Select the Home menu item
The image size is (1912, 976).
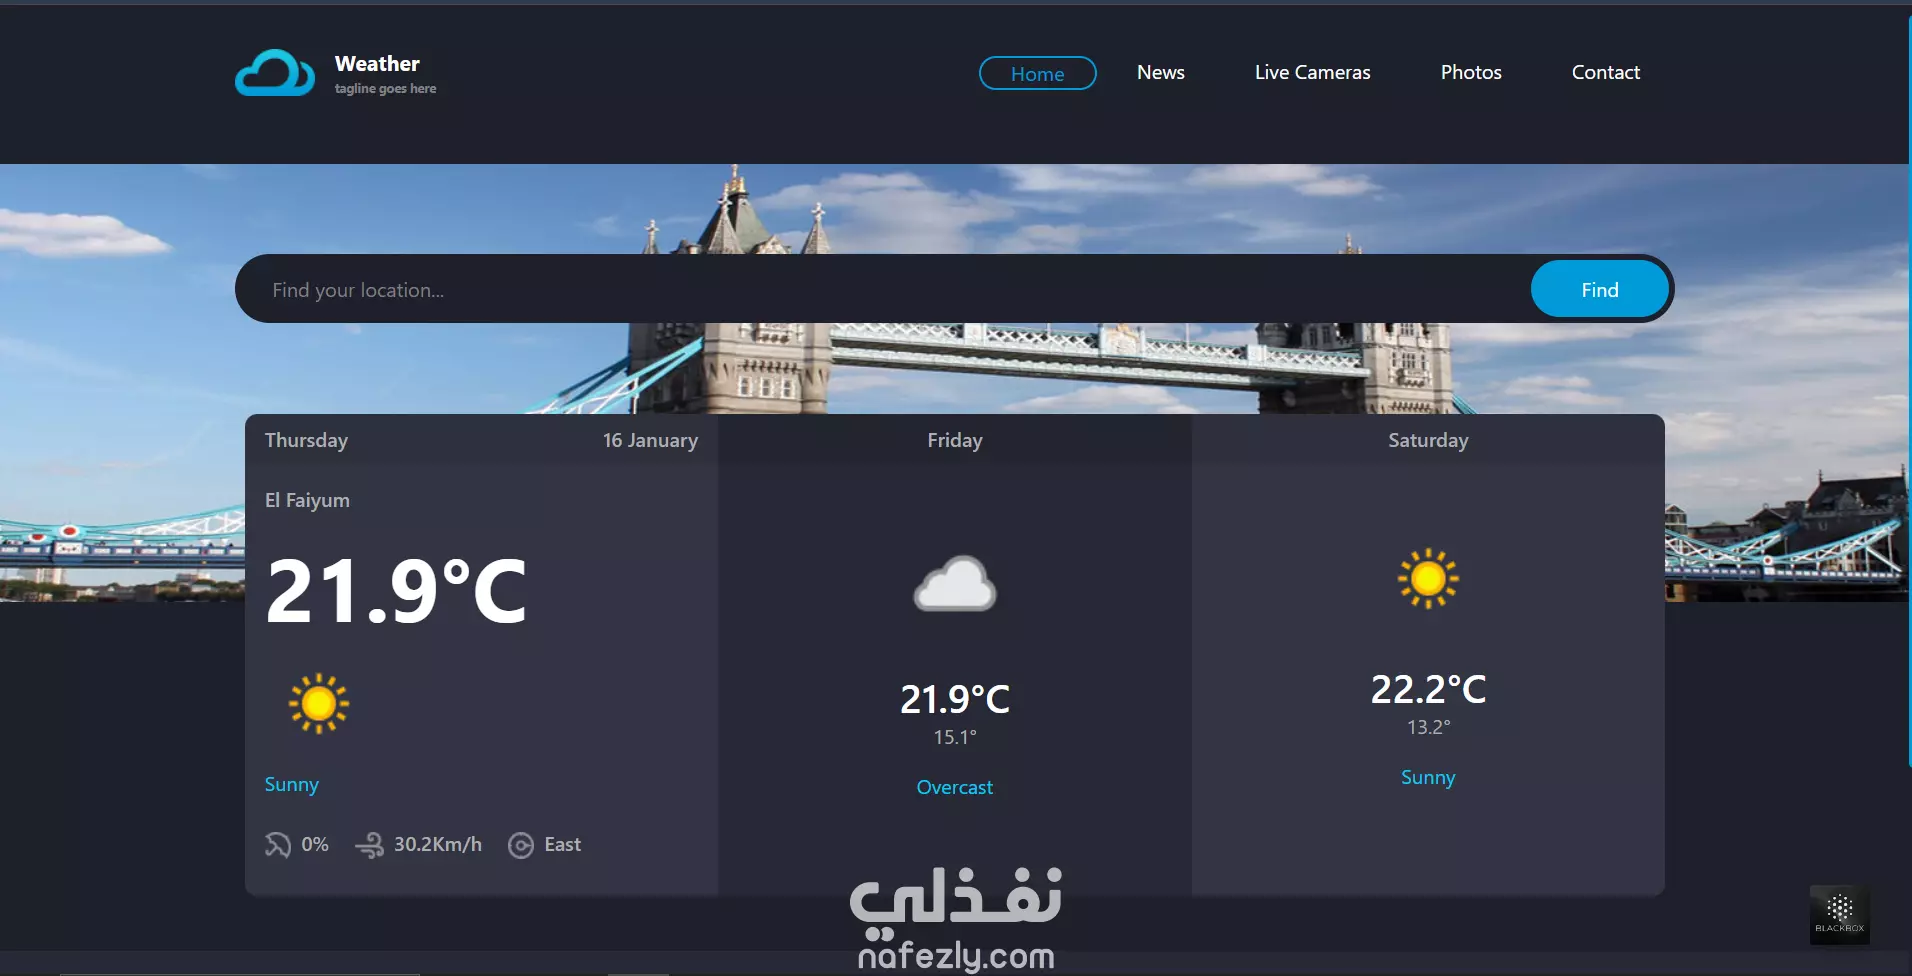[x=1038, y=73]
